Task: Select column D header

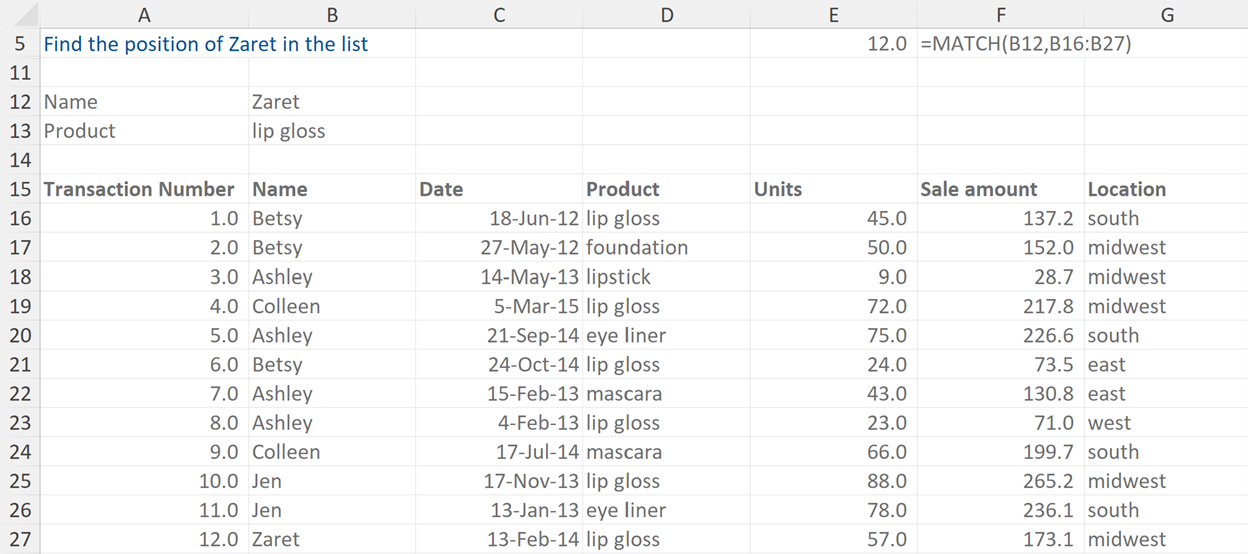Action: [666, 14]
